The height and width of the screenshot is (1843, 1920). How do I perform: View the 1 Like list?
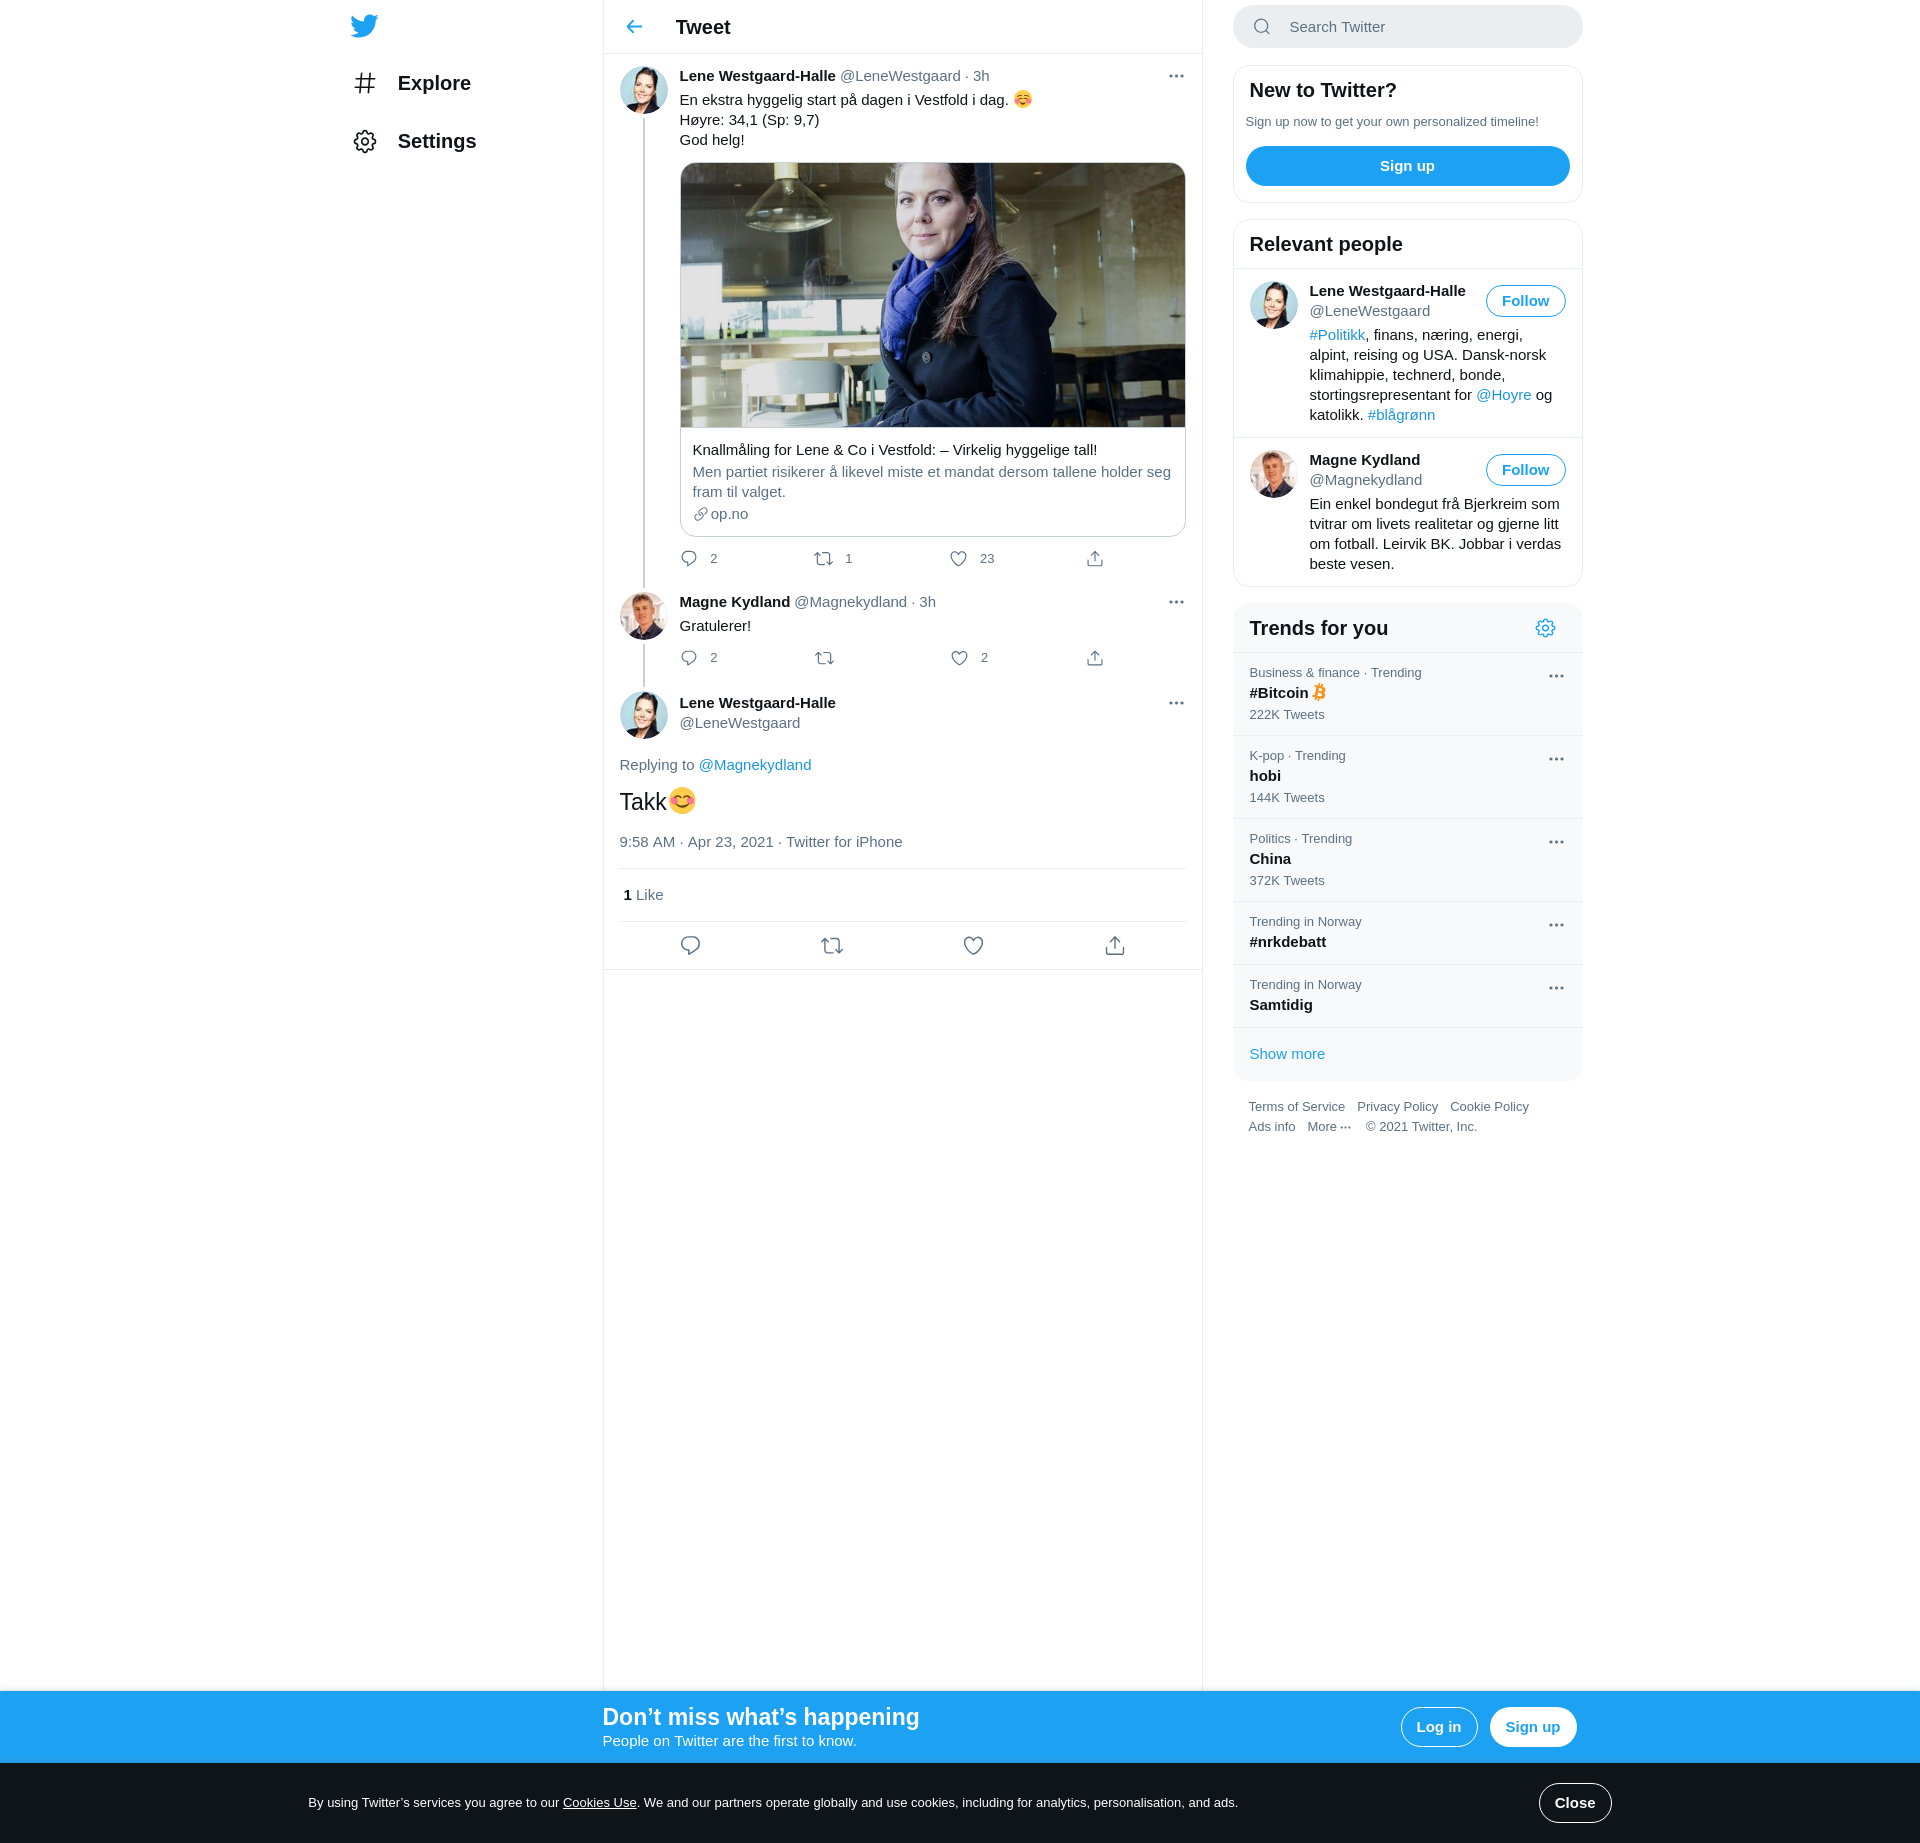click(643, 895)
